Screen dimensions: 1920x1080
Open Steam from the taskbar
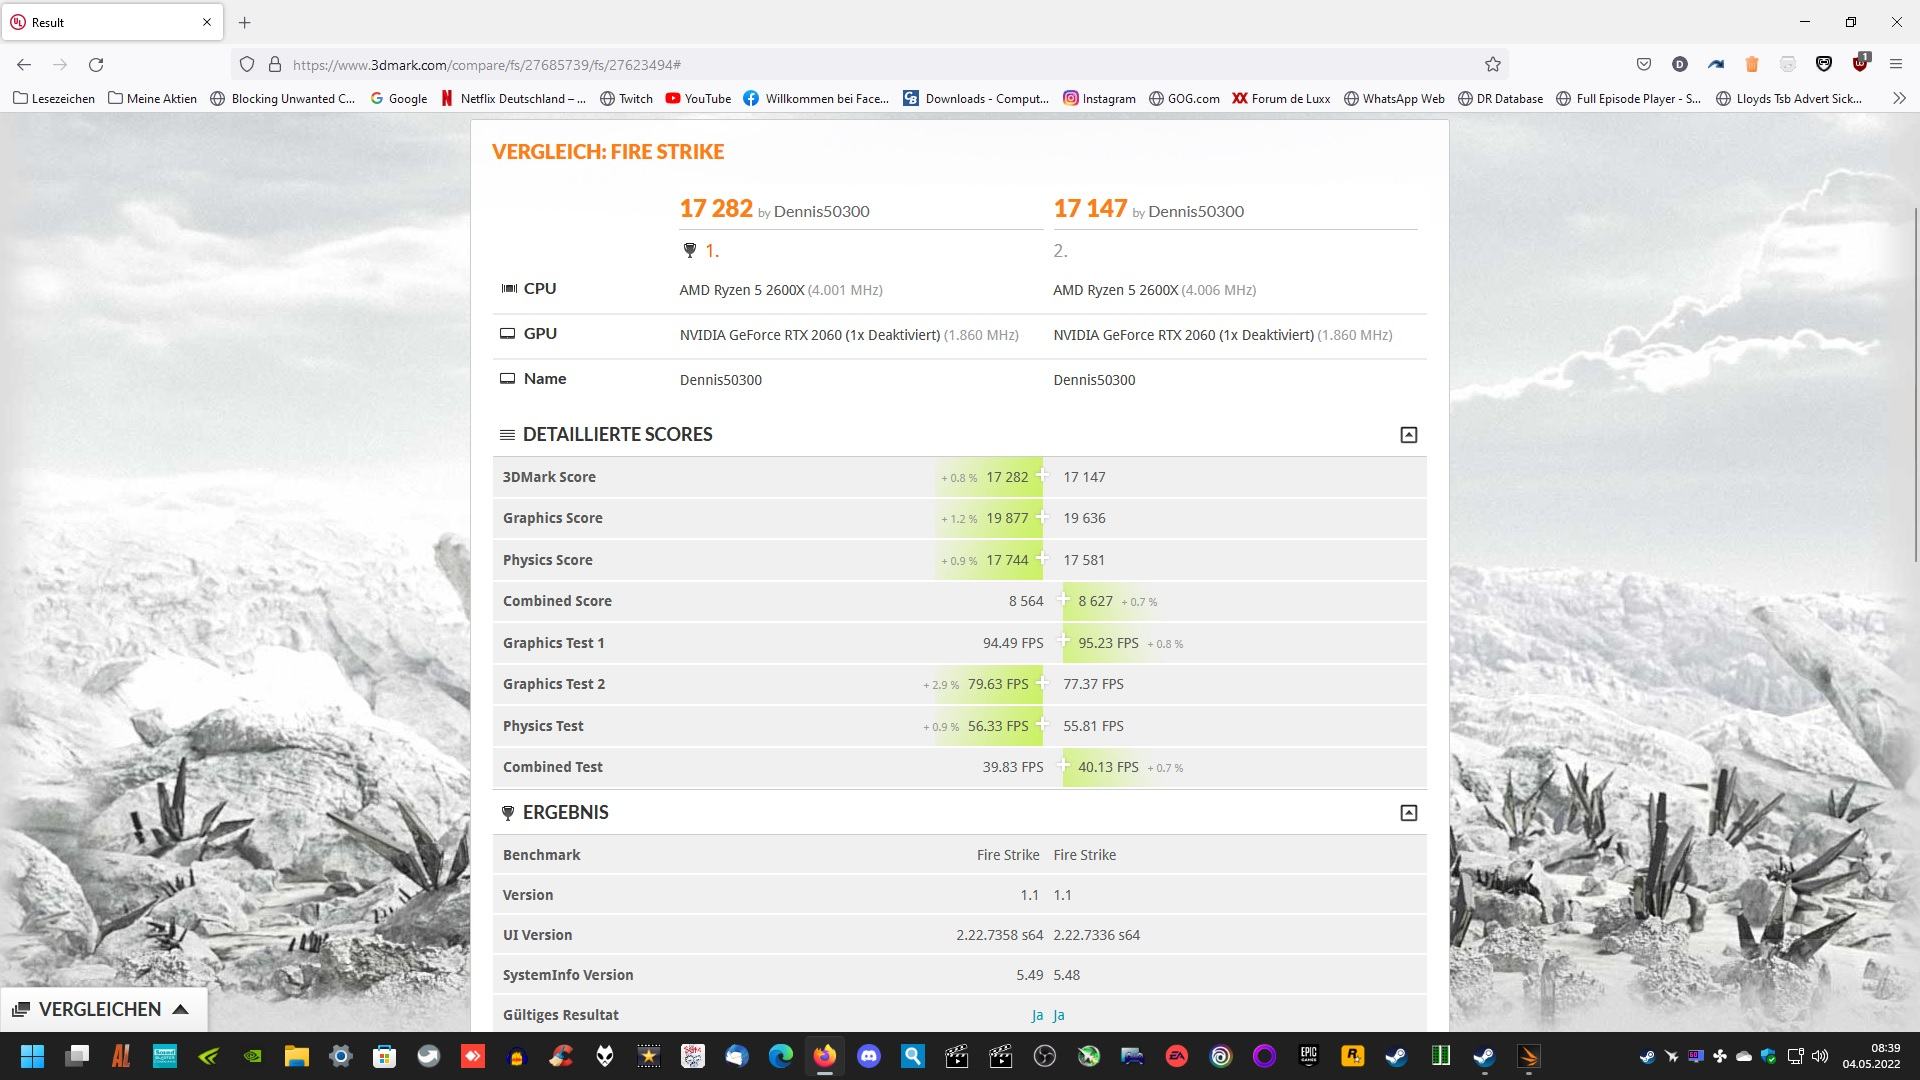click(1395, 1056)
